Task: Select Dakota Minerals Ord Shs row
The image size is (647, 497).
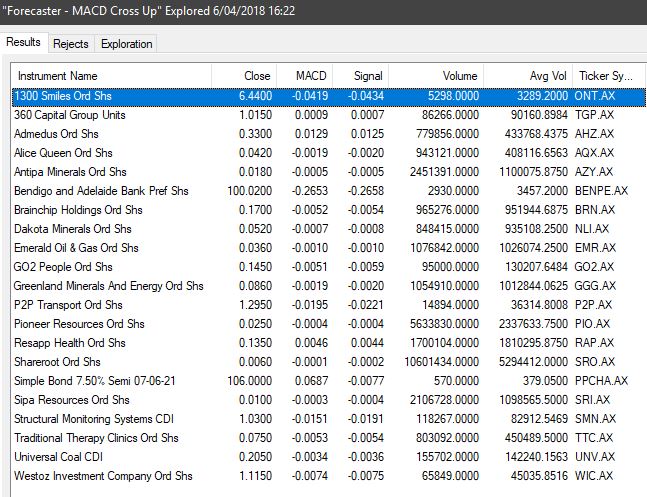Action: (329, 229)
